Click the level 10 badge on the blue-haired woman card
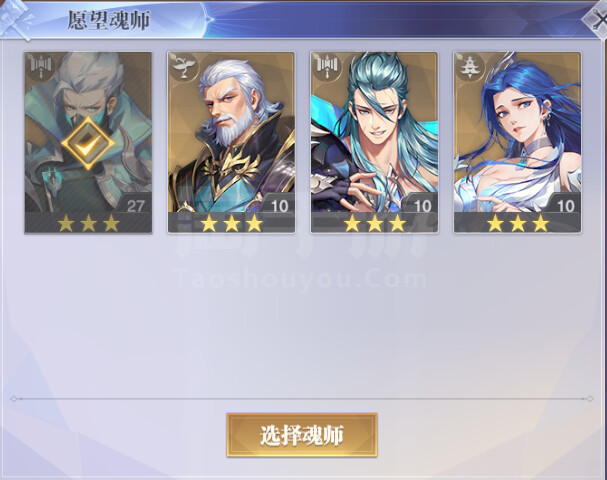The width and height of the screenshot is (607, 480). click(565, 205)
